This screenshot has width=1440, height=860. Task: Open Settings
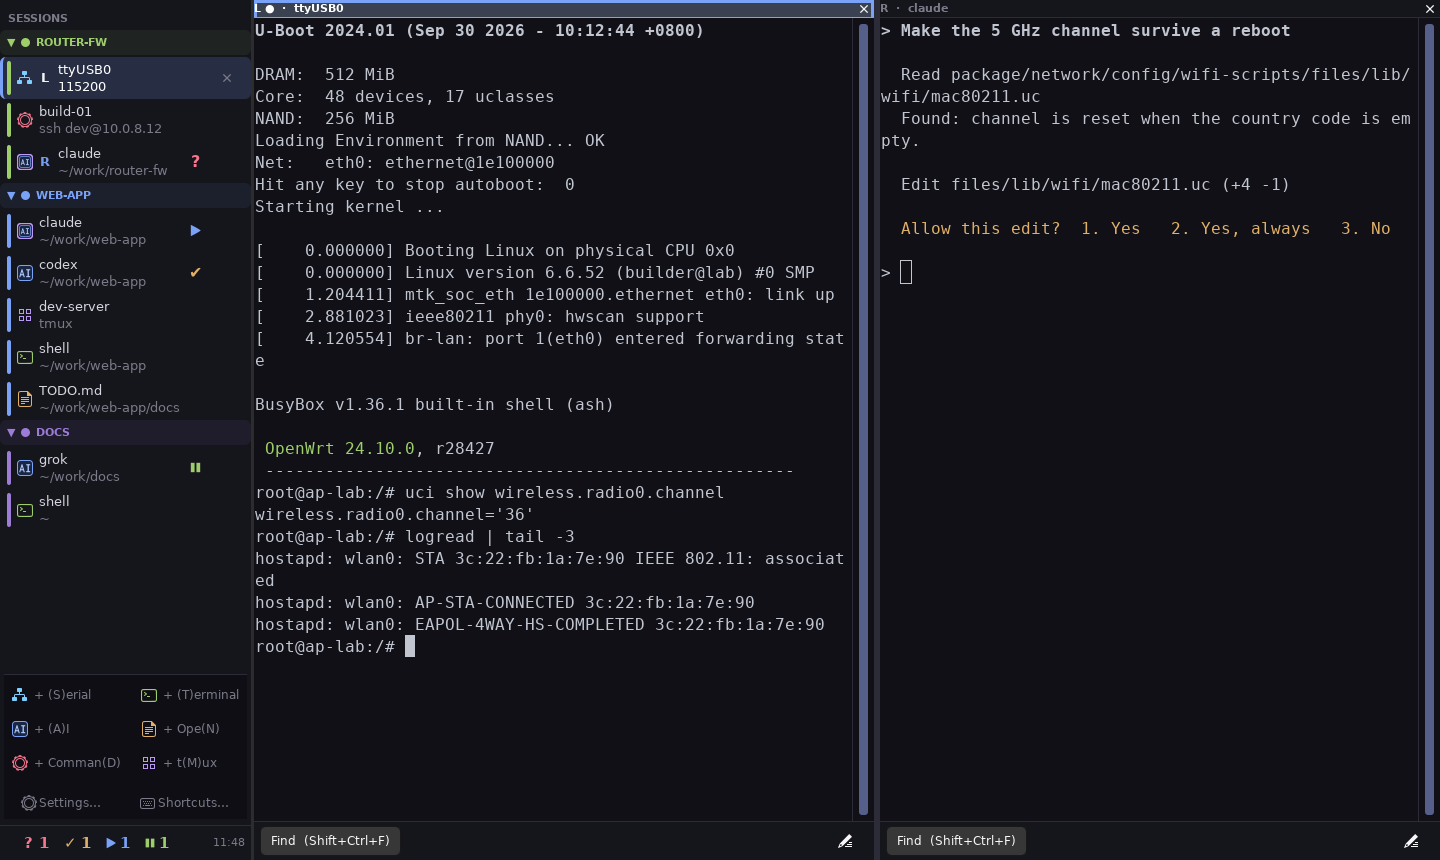pyautogui.click(x=61, y=803)
